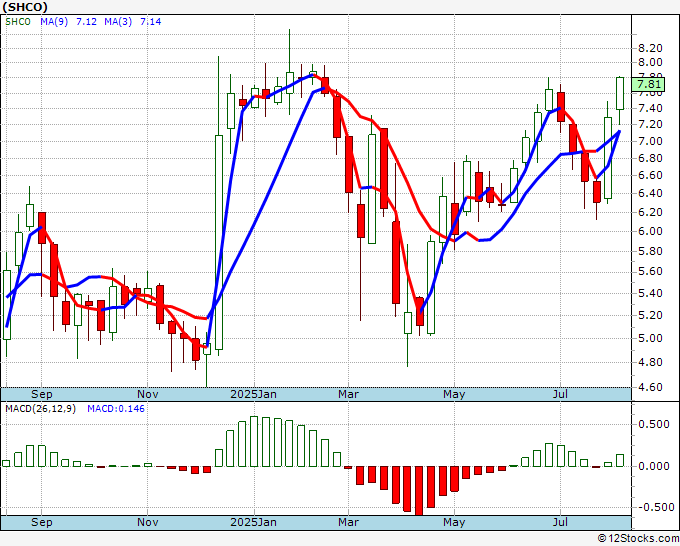Click the 7.20 price axis label

coord(650,124)
